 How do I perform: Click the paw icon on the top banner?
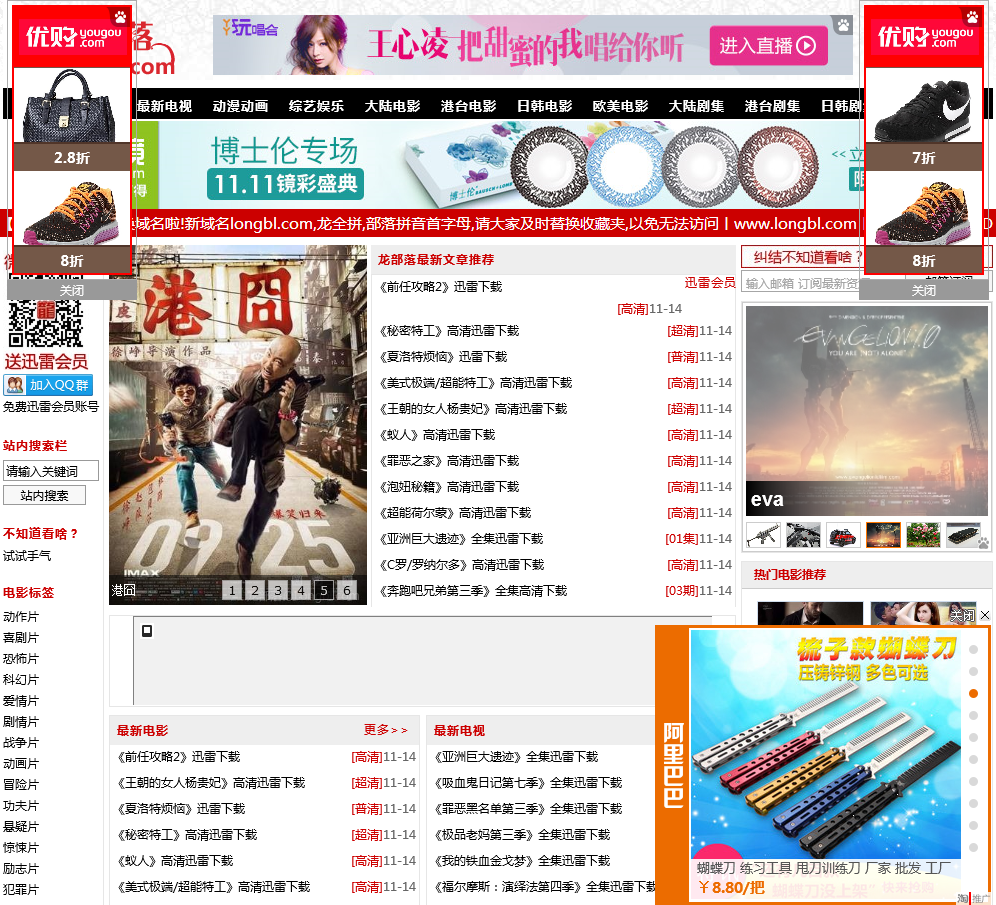tap(842, 25)
